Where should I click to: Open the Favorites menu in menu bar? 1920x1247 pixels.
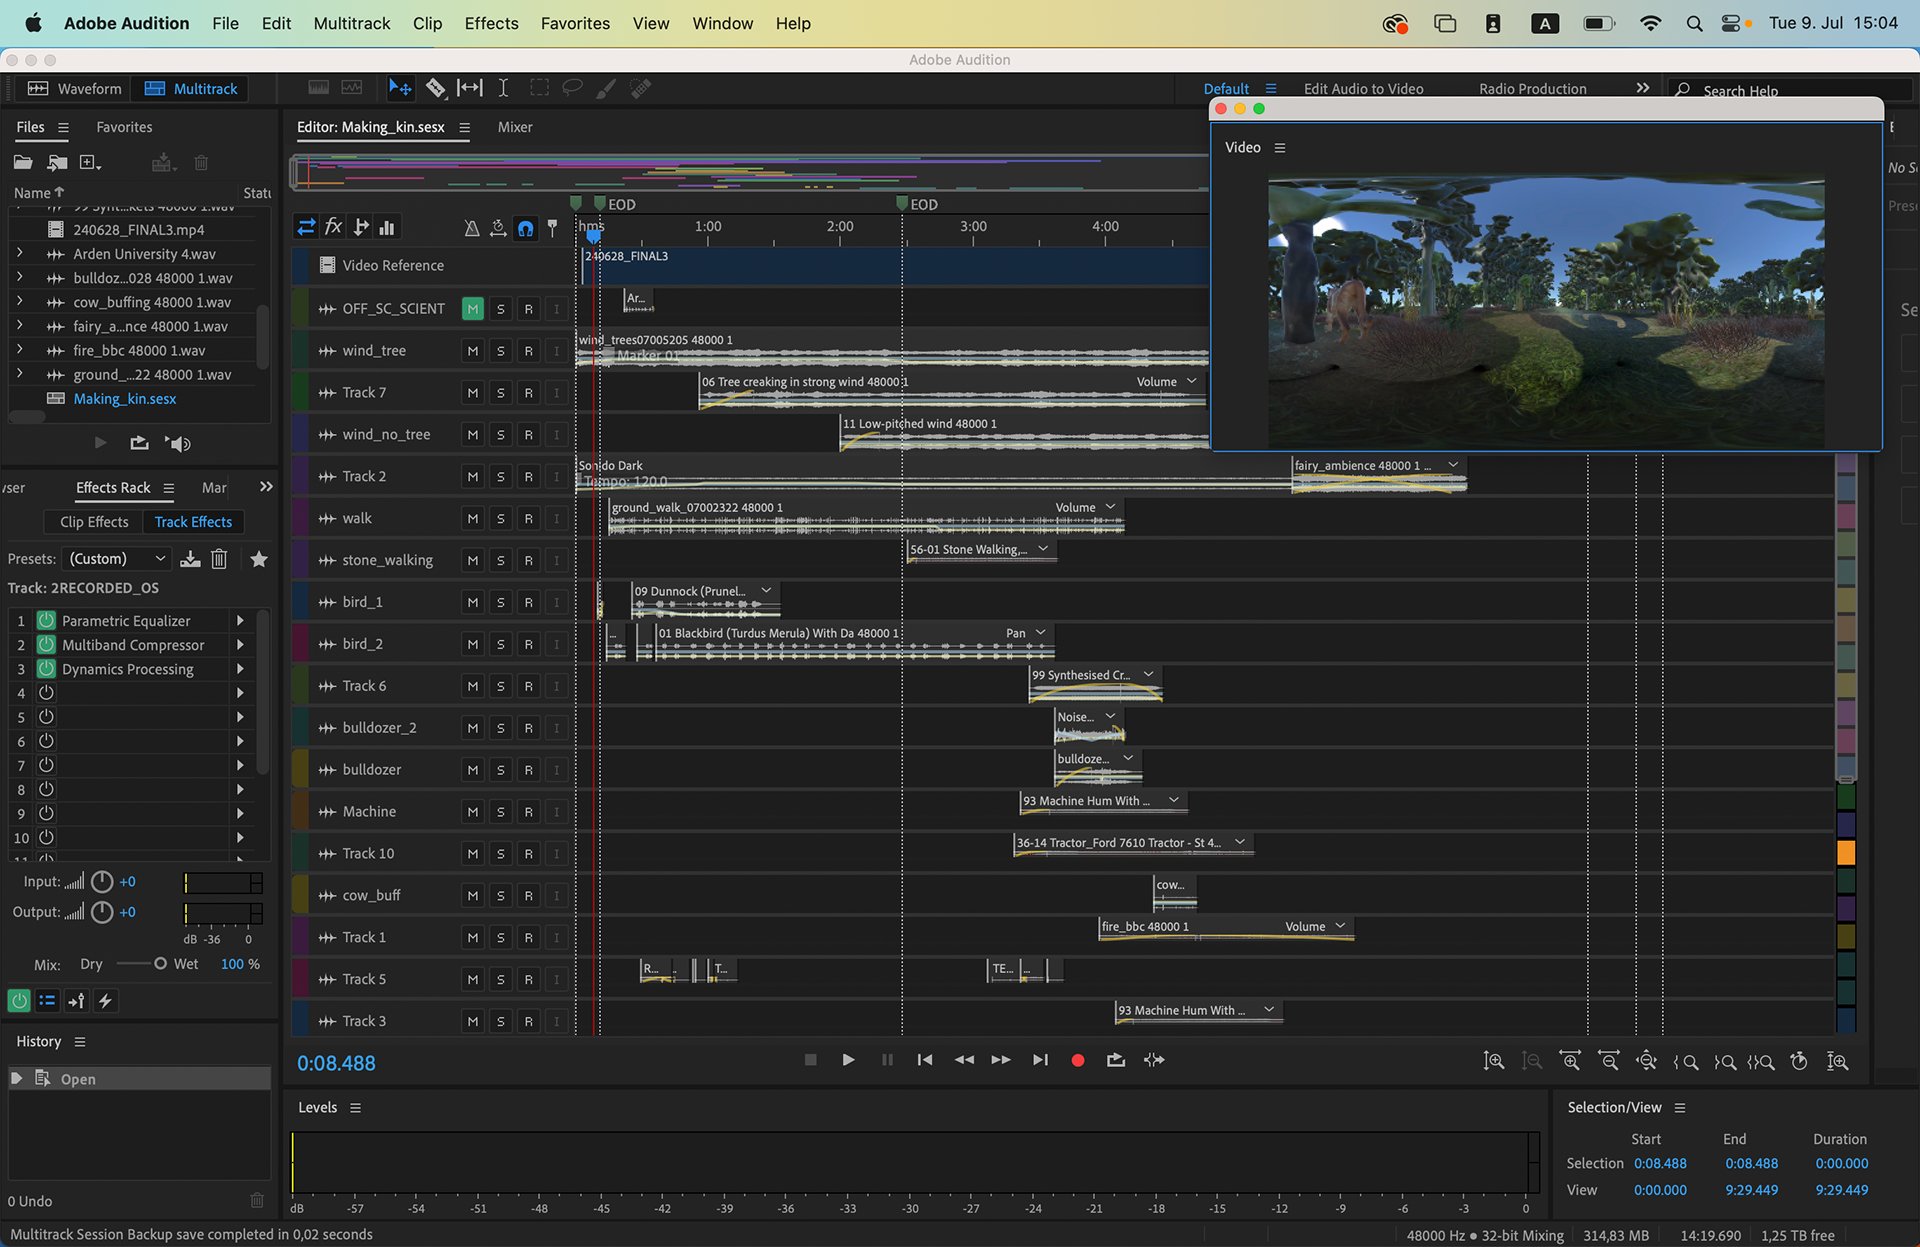[x=575, y=23]
